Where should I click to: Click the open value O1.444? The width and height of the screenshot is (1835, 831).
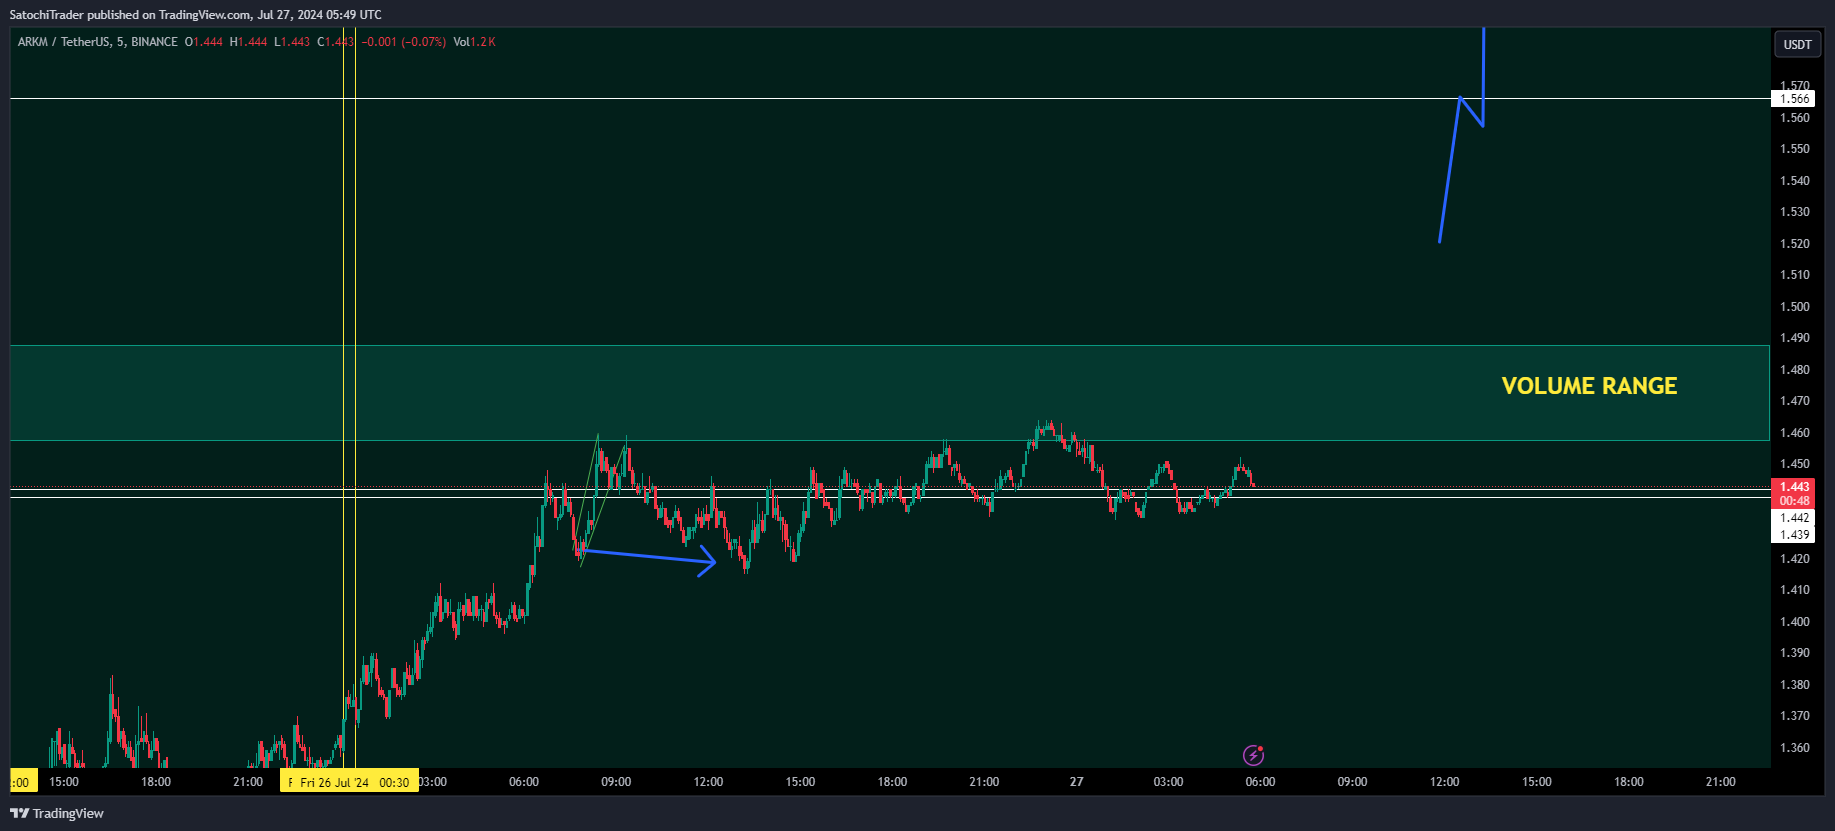click(204, 42)
